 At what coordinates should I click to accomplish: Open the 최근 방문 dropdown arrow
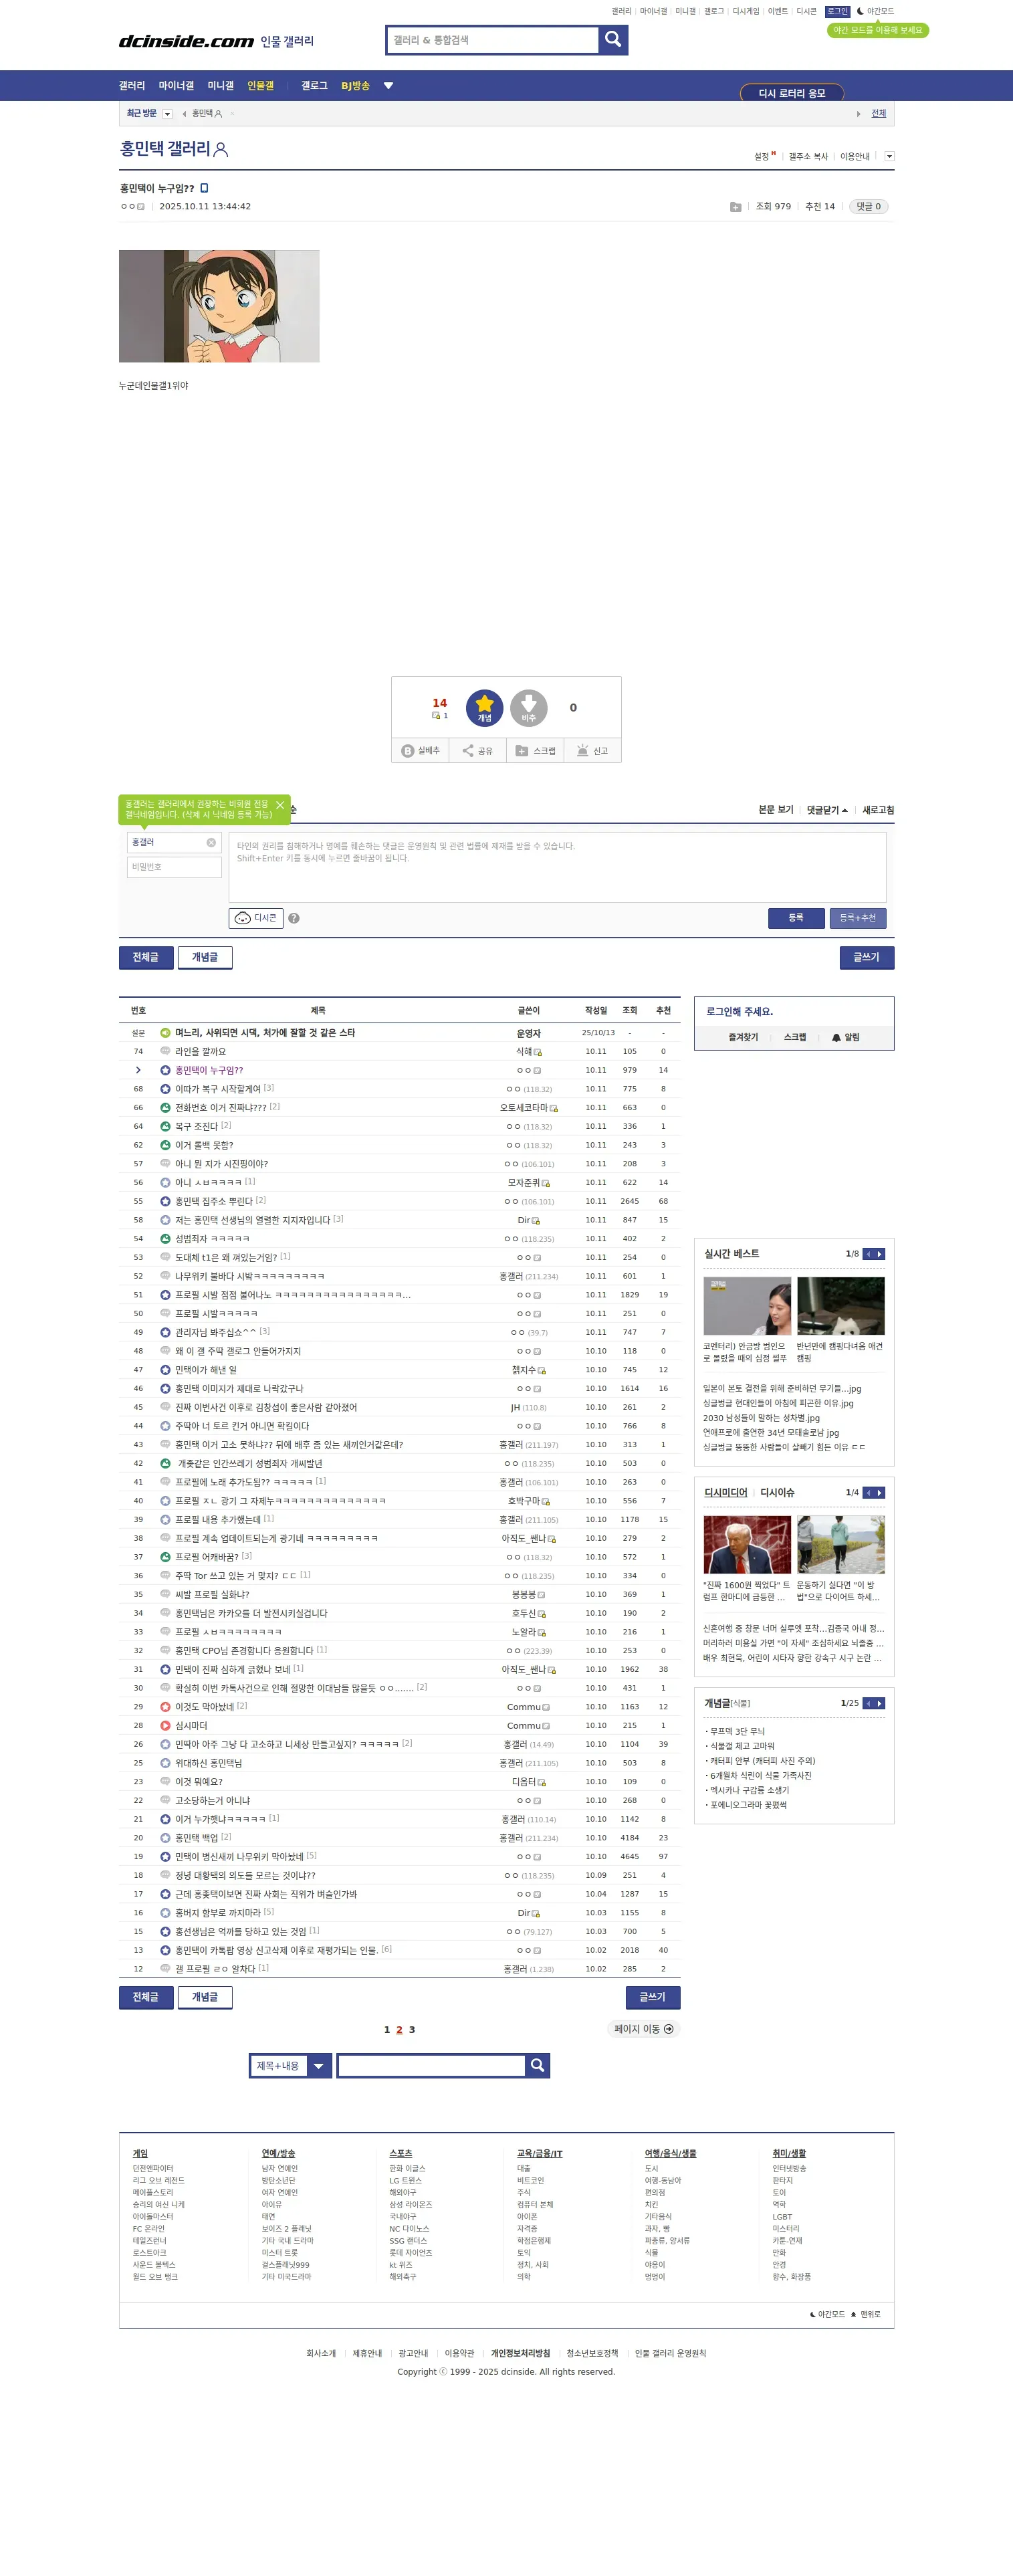pyautogui.click(x=167, y=114)
